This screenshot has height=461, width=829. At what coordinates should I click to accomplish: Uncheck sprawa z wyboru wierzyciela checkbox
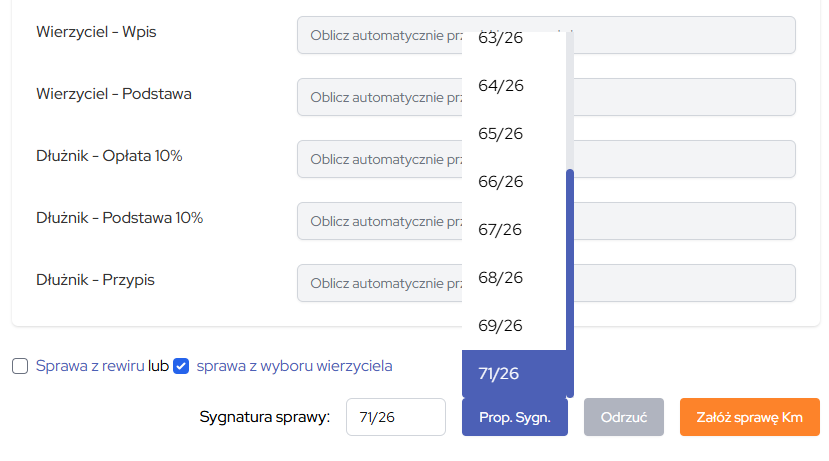click(x=181, y=366)
